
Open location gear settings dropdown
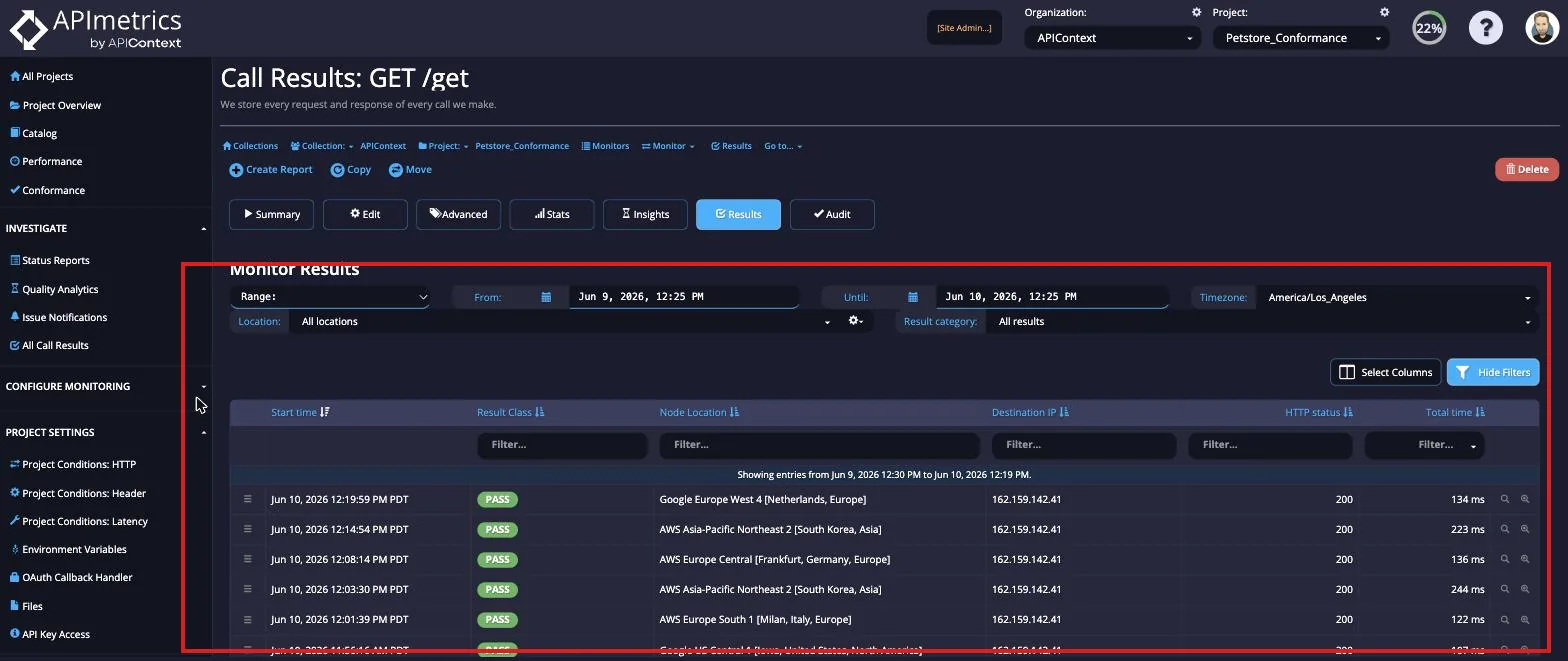coord(856,321)
